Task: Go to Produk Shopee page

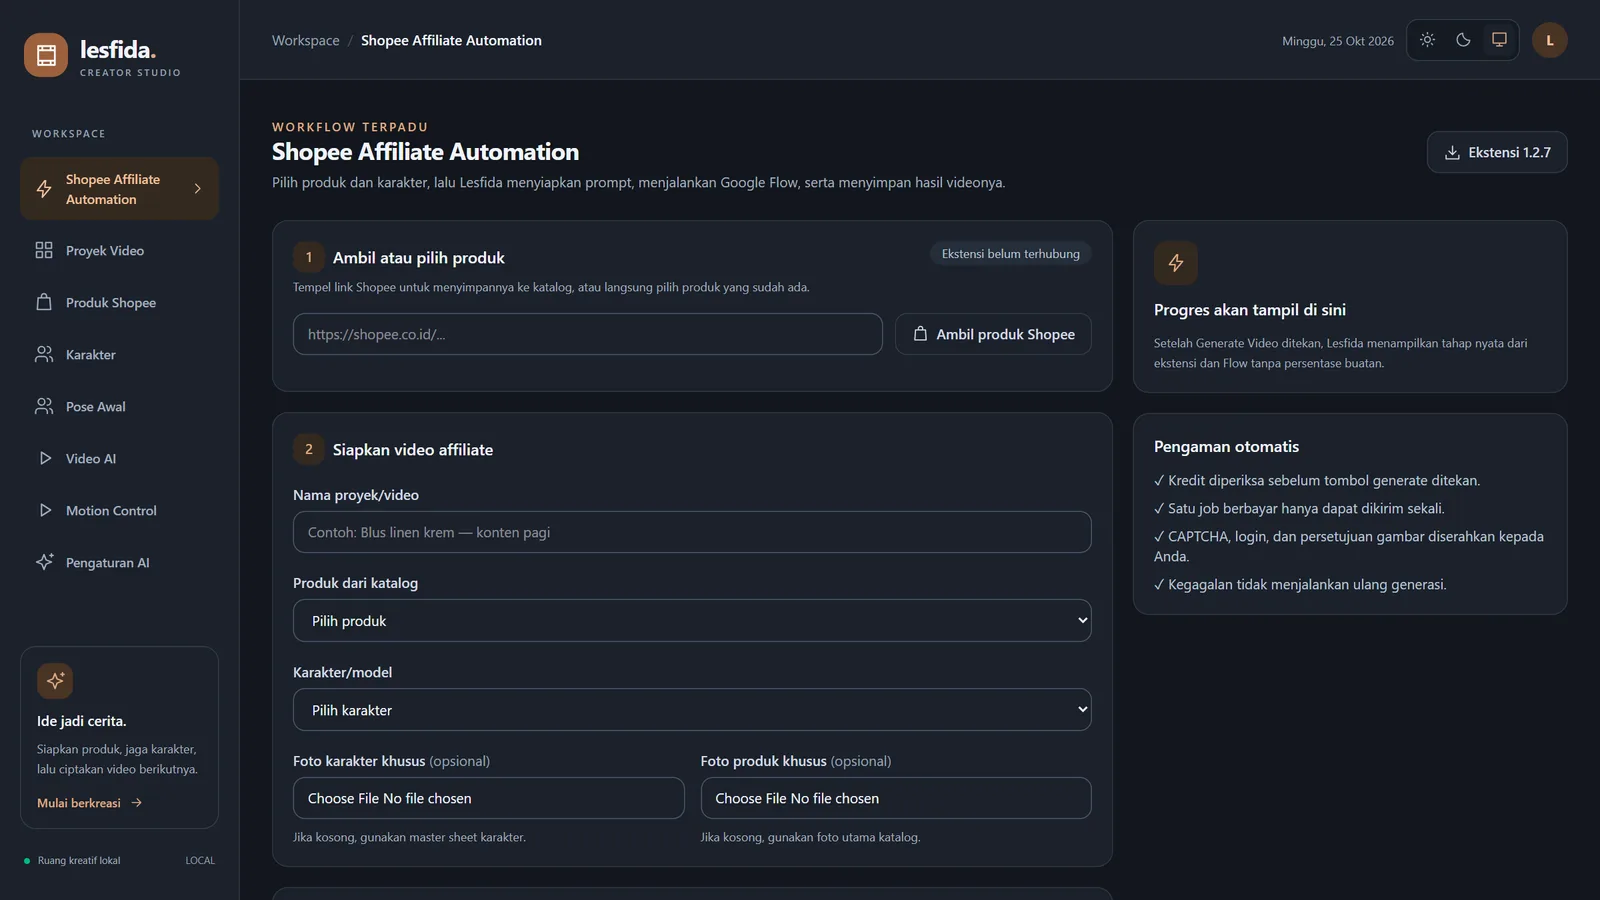Action: [x=119, y=302]
